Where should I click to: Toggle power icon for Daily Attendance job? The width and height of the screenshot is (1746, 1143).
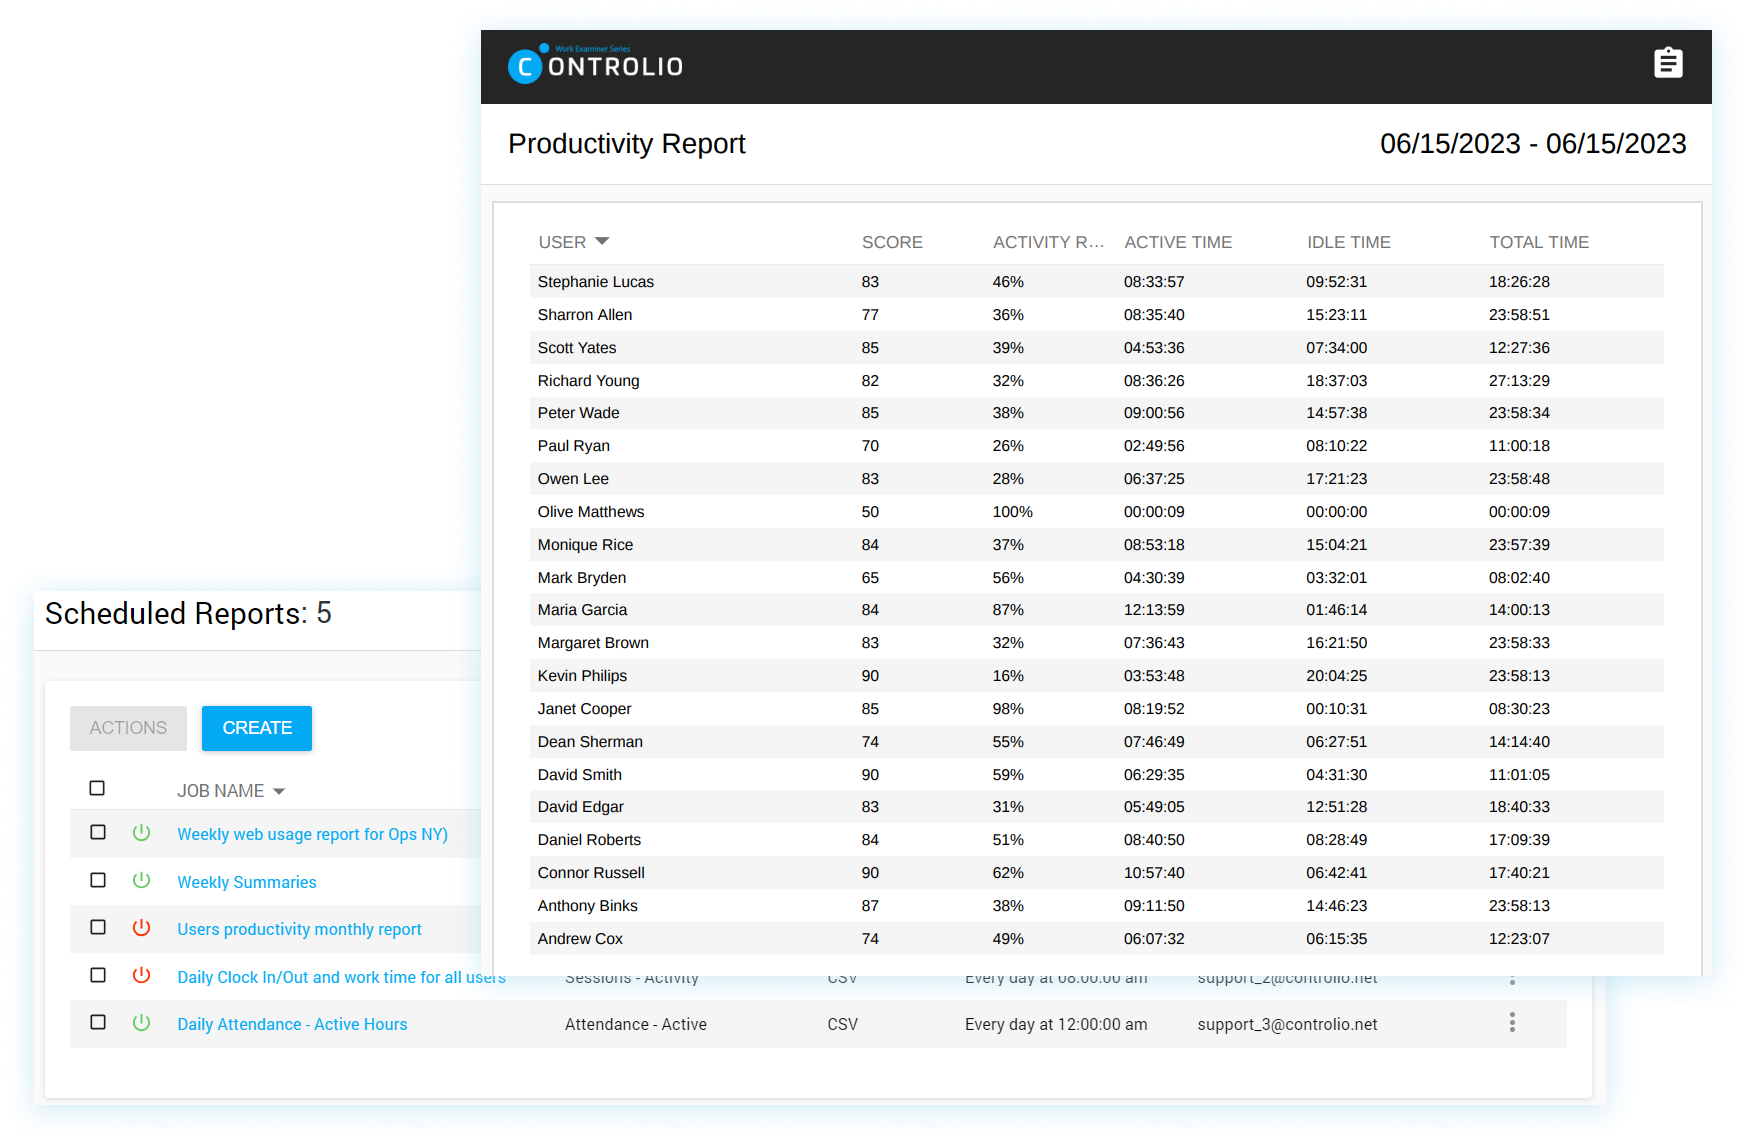click(x=142, y=1023)
